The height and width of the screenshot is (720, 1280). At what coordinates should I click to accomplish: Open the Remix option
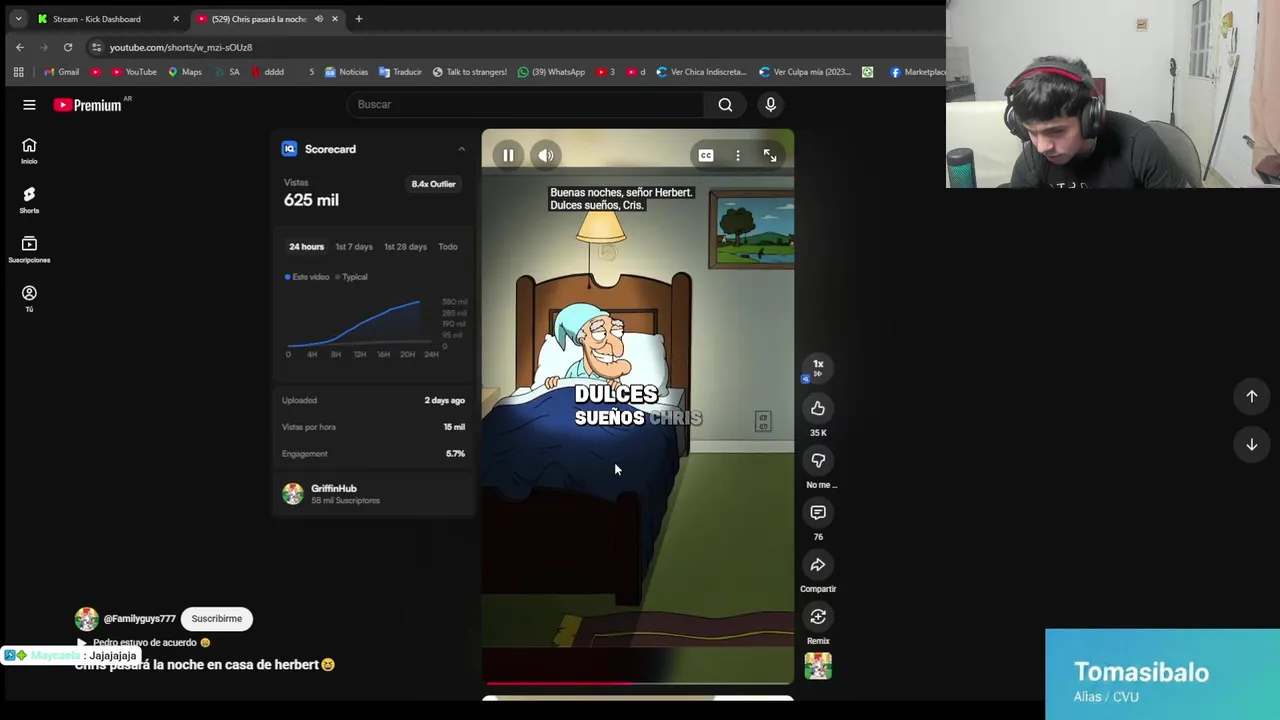(x=818, y=617)
